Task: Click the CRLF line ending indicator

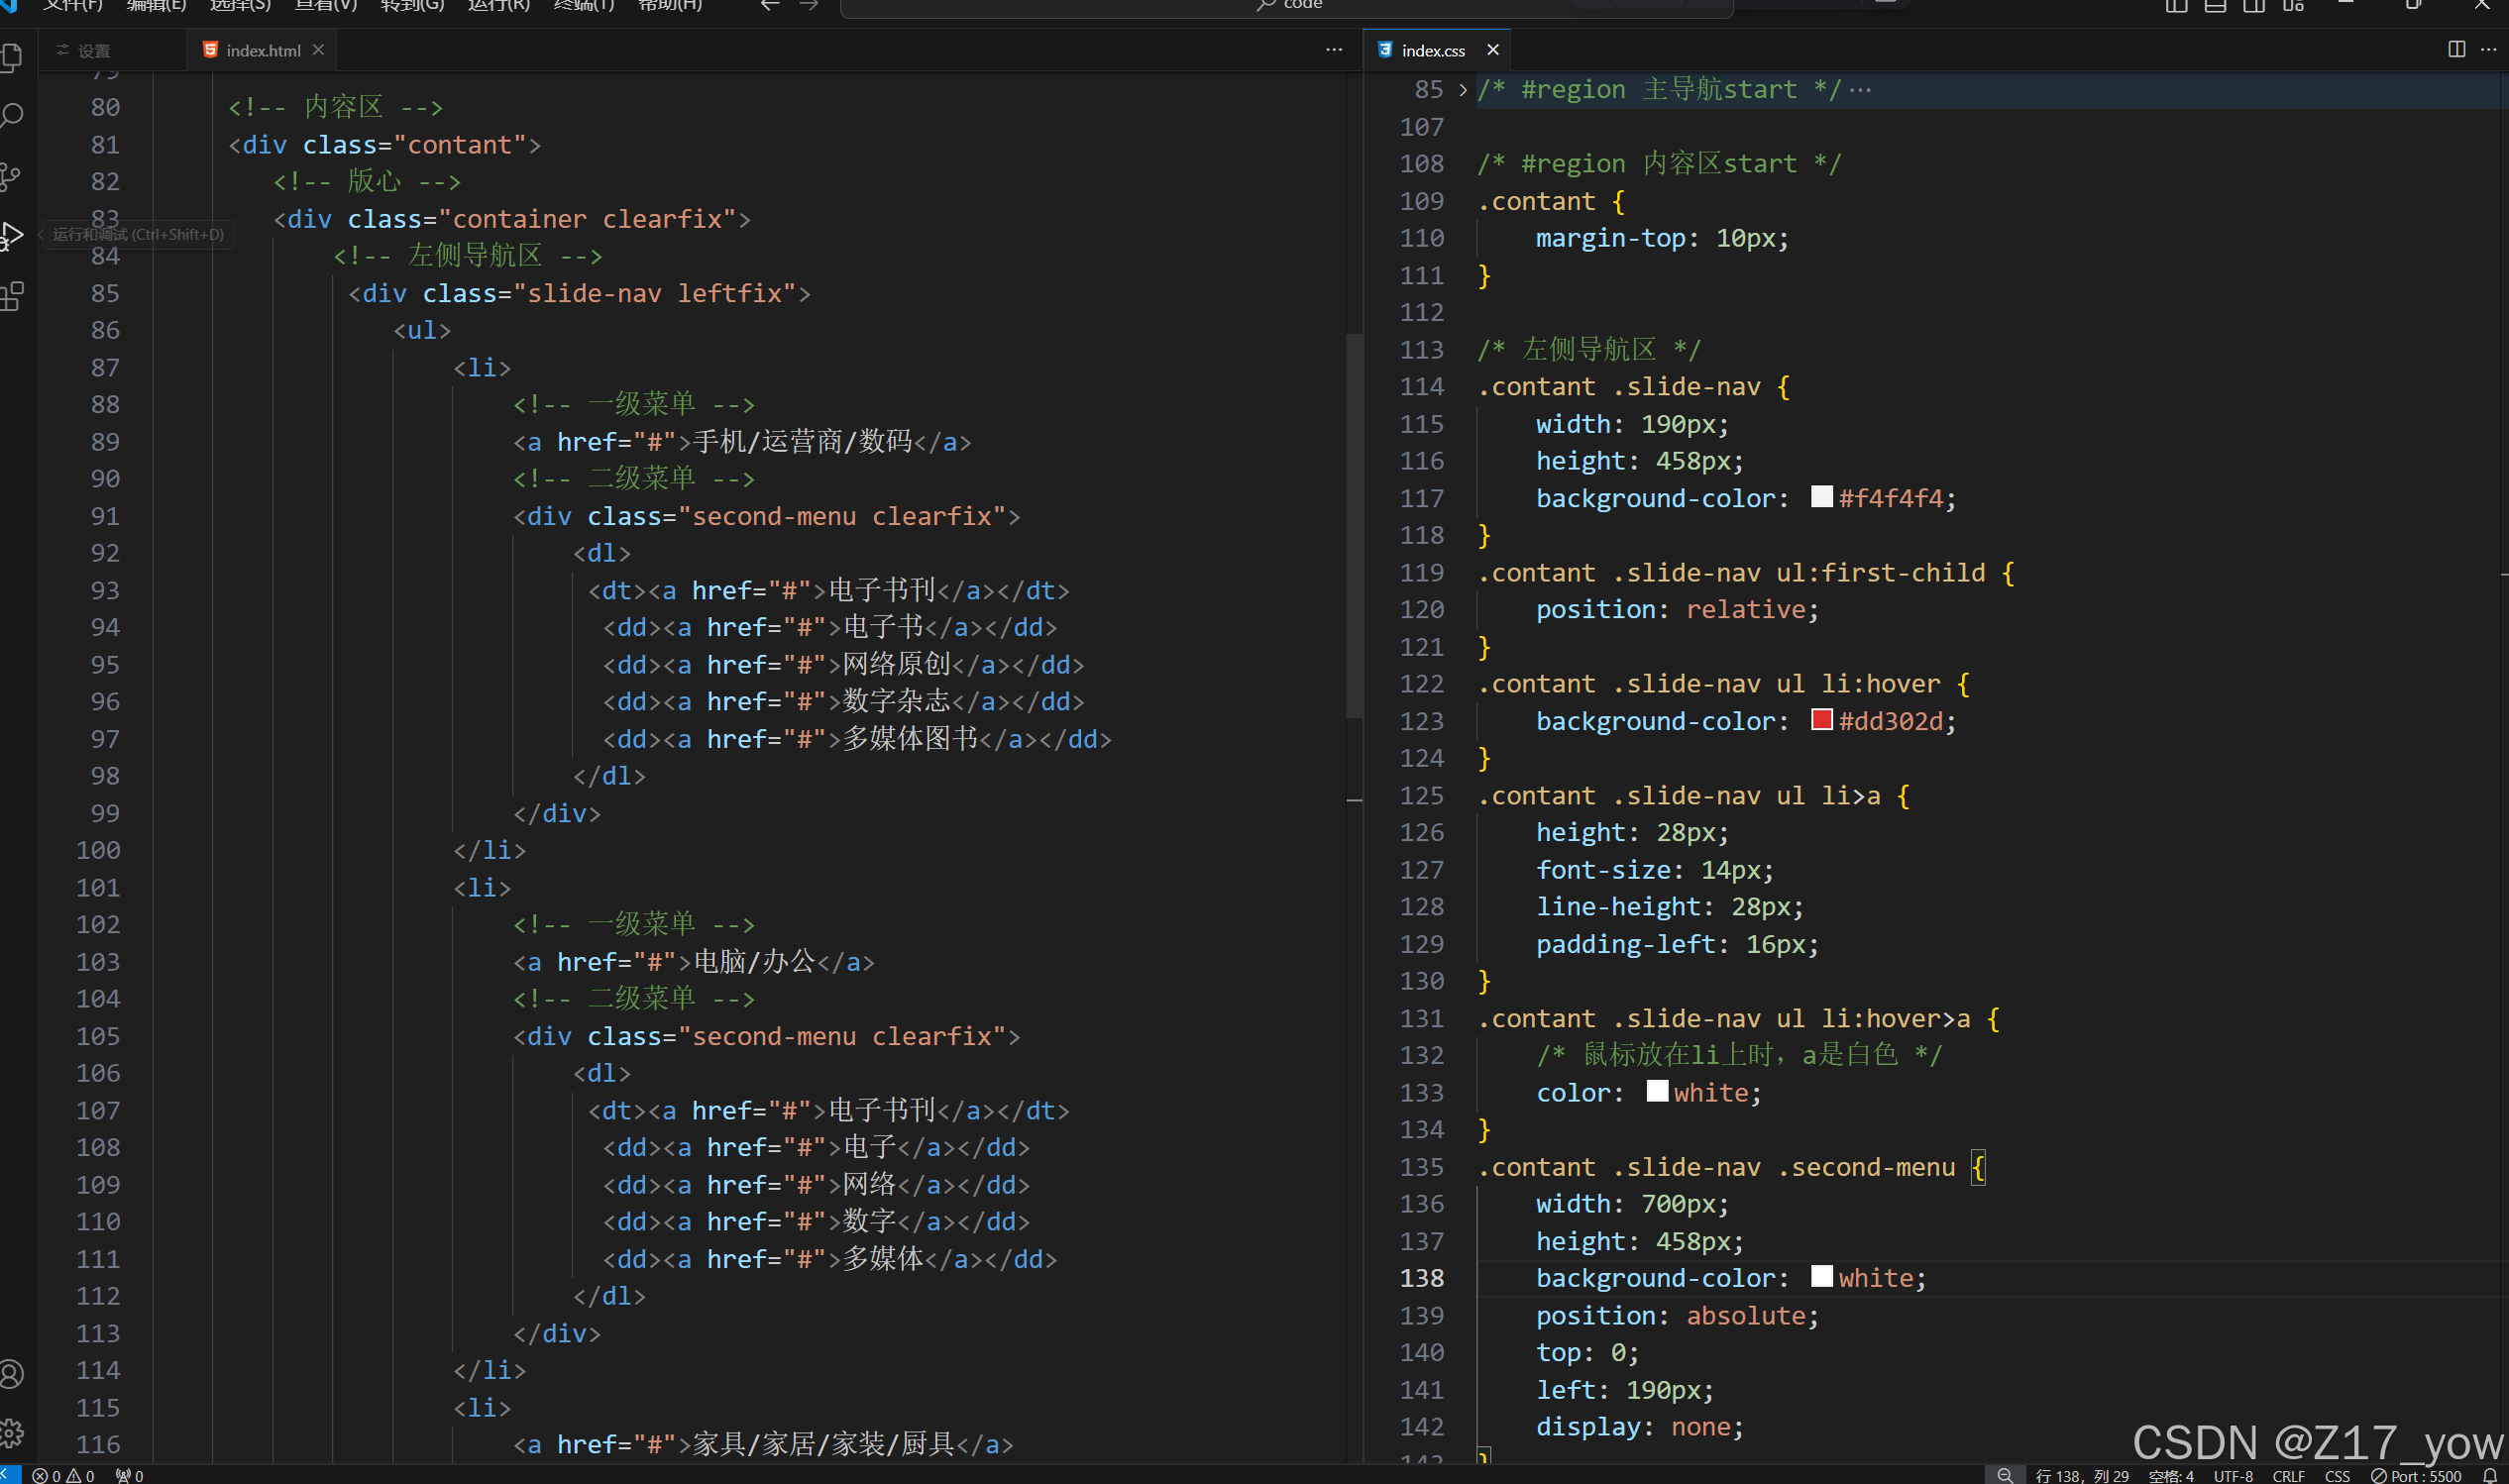Action: click(2288, 1476)
